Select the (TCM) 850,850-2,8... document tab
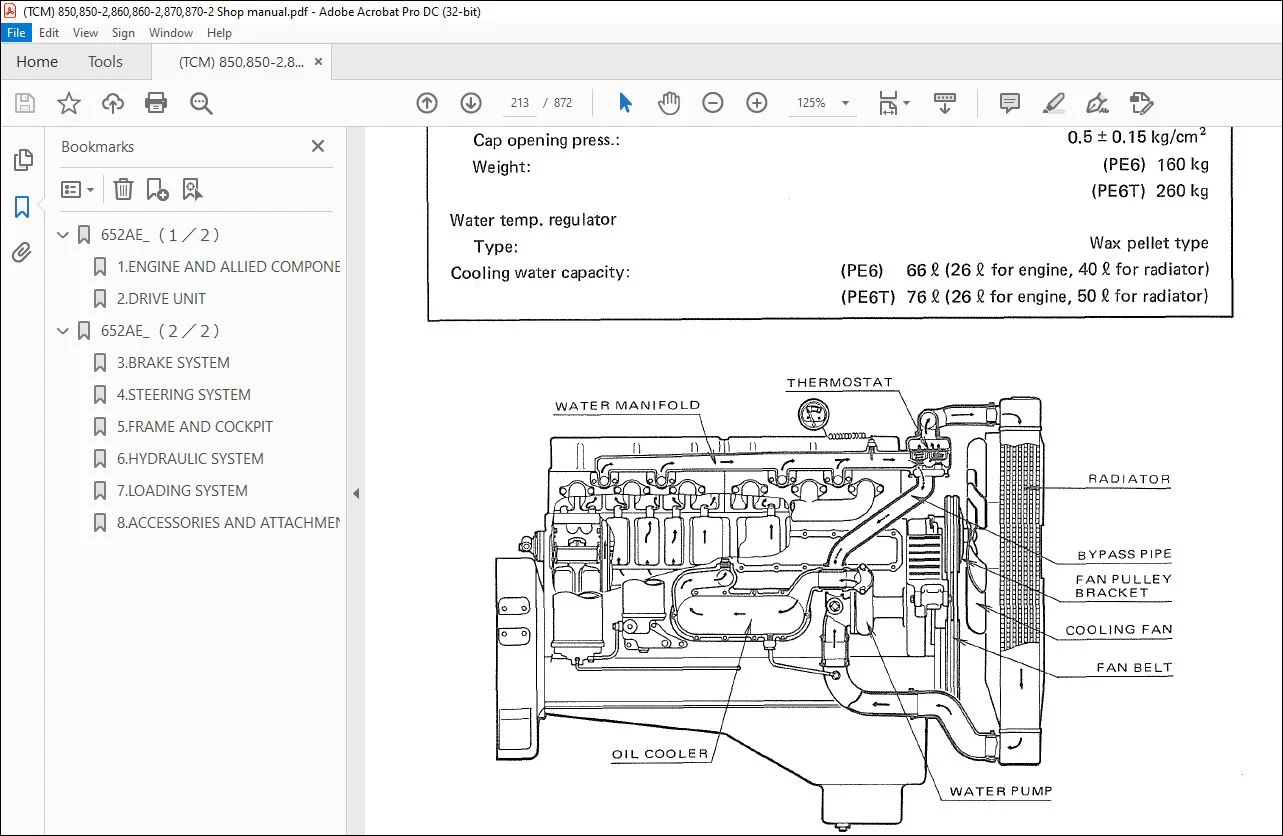 tap(241, 62)
